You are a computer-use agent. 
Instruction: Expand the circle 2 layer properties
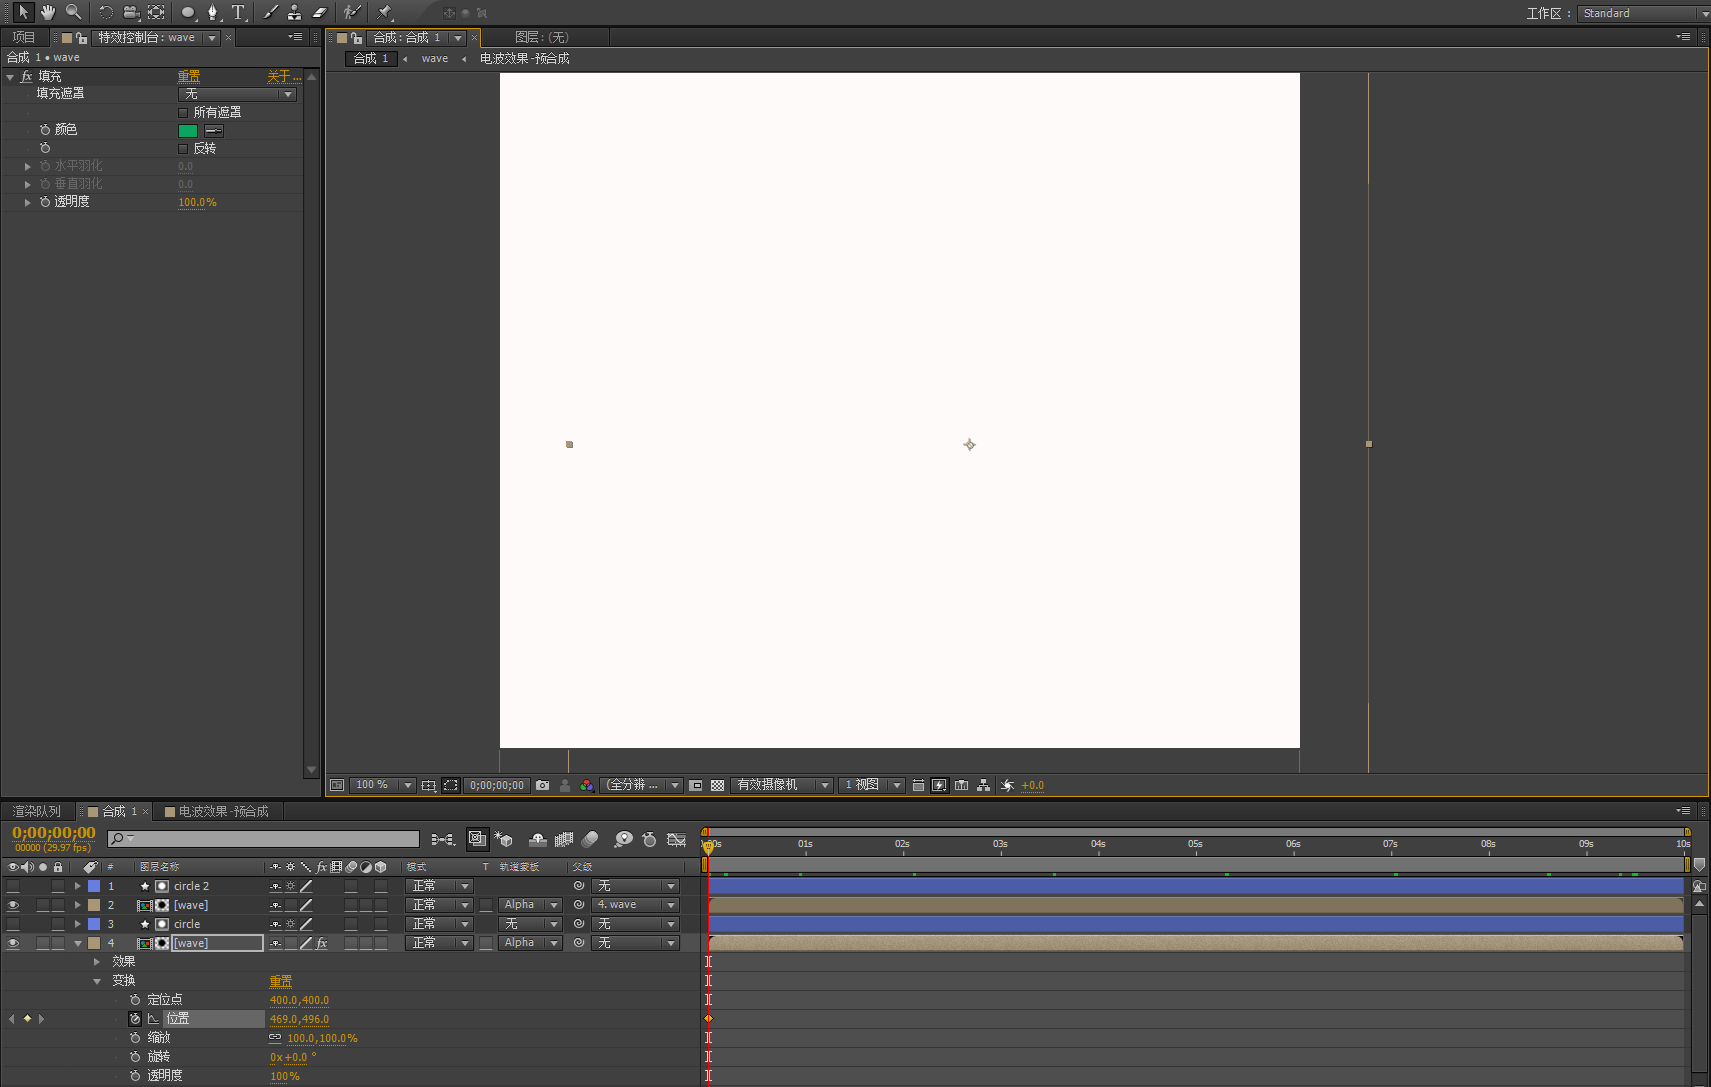point(77,886)
